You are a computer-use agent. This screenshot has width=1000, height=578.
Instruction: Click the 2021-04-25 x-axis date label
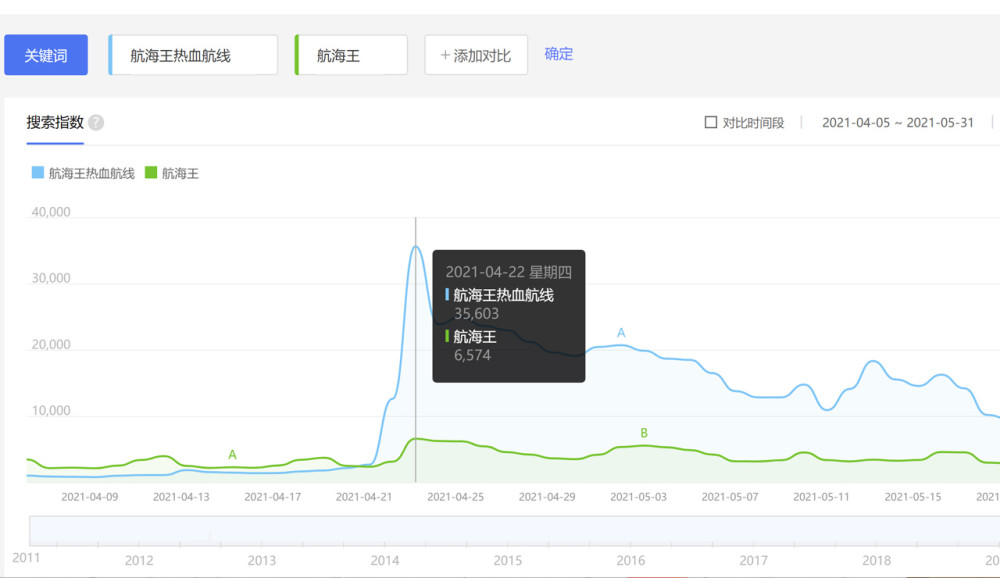click(455, 496)
